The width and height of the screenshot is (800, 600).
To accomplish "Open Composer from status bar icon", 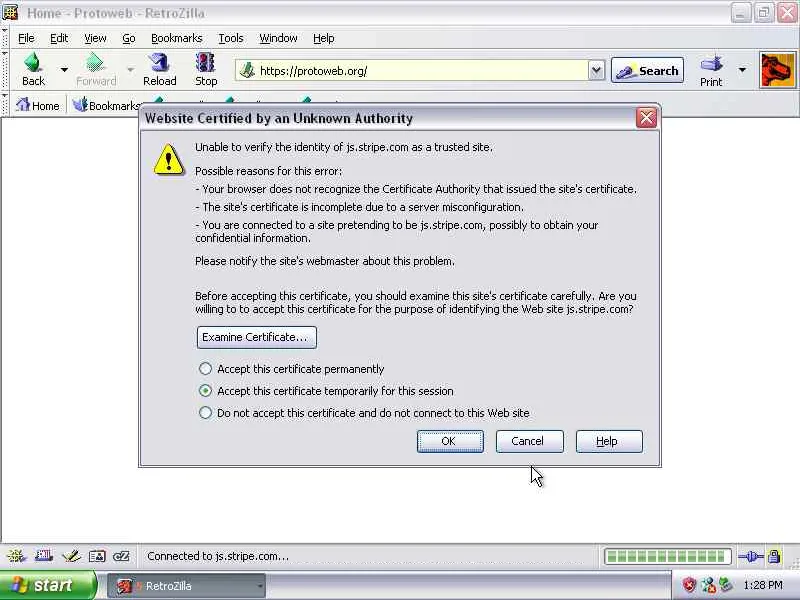I will 70,556.
